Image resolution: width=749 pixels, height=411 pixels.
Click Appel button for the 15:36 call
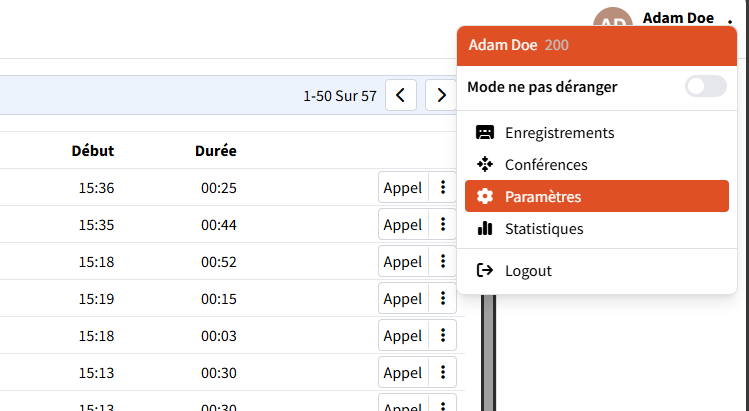(x=403, y=188)
